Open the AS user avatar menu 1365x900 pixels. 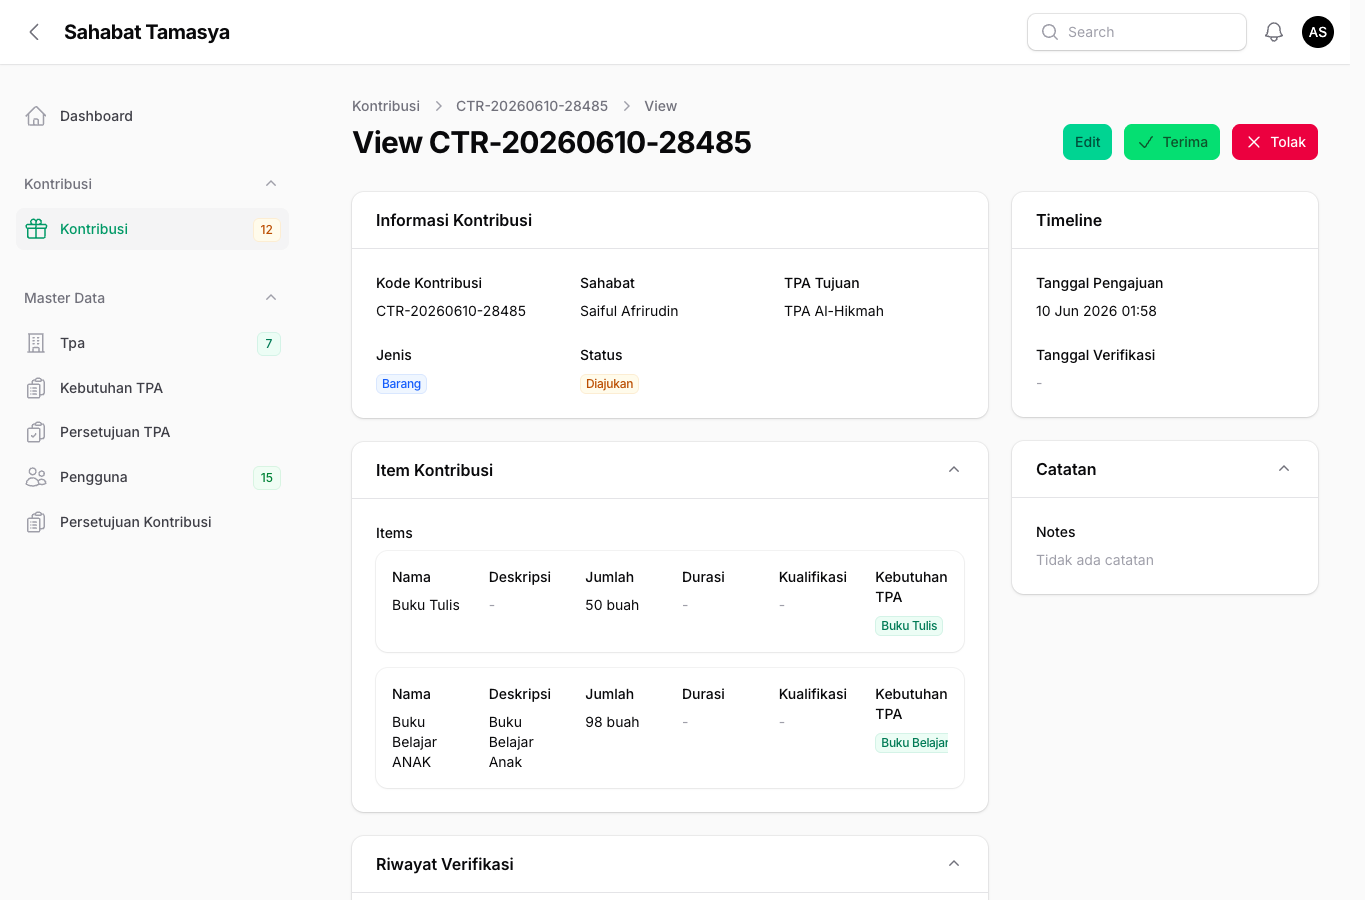tap(1318, 32)
